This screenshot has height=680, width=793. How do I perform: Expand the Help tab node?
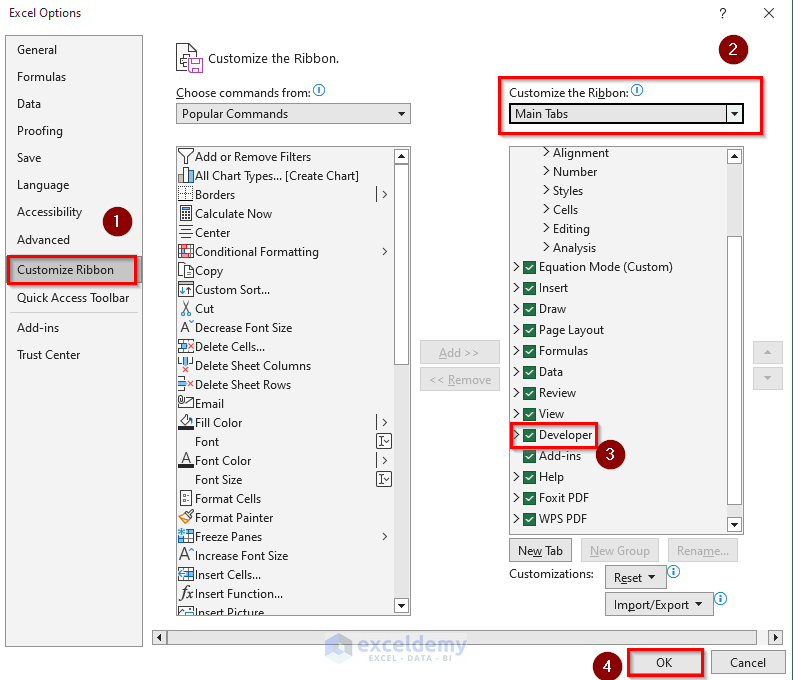tap(516, 476)
